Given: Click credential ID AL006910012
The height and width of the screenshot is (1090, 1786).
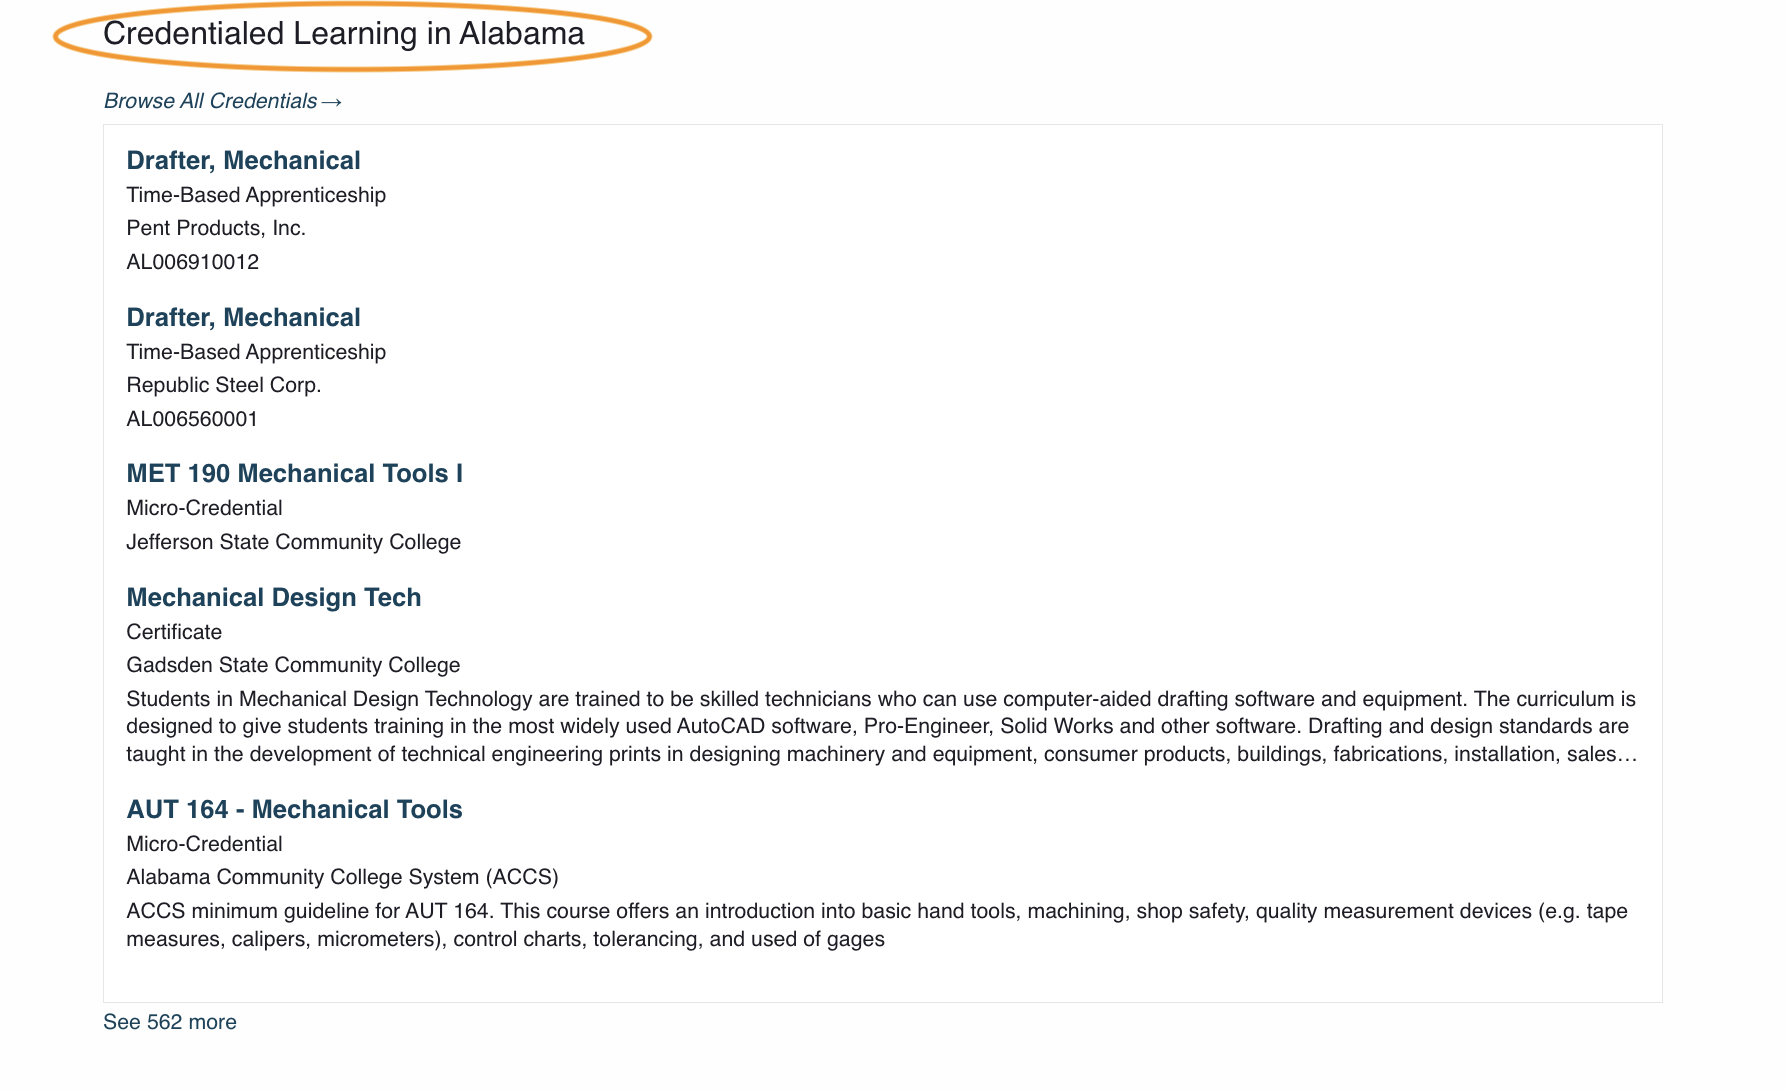Looking at the screenshot, I should (192, 262).
